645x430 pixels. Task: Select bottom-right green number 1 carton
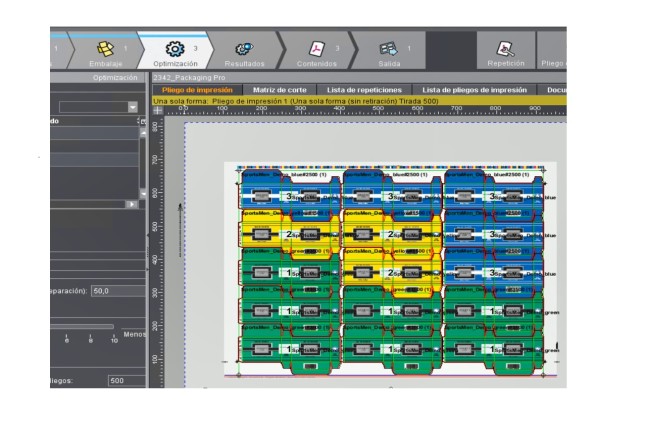tap(492, 349)
